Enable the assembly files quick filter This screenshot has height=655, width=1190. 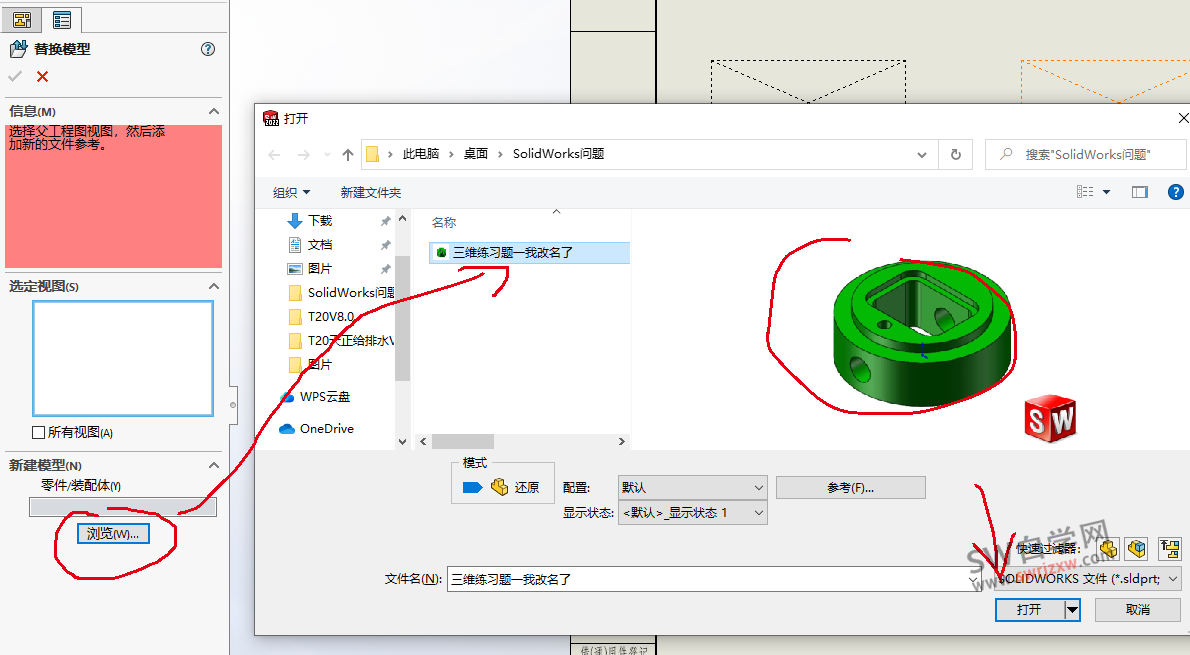tap(1137, 549)
